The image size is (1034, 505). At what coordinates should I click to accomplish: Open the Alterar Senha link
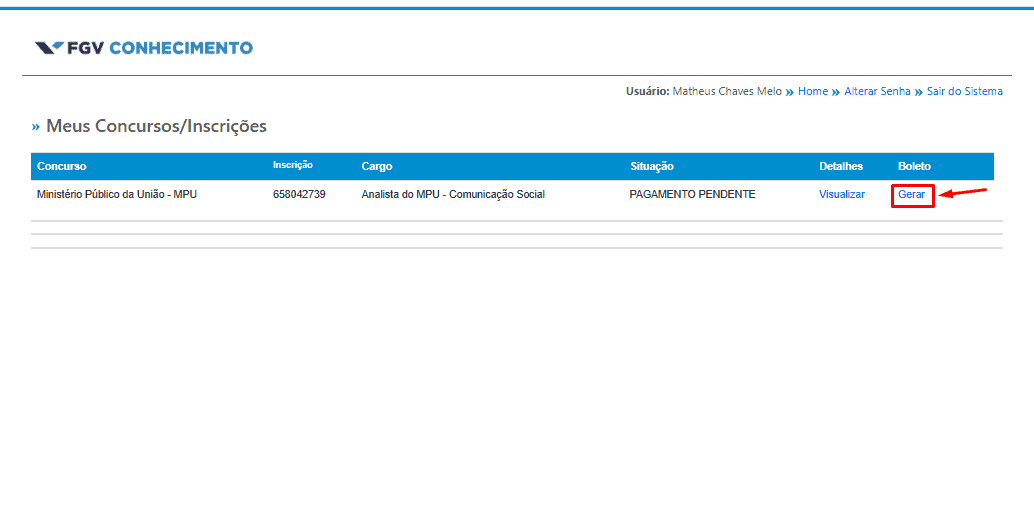(877, 92)
